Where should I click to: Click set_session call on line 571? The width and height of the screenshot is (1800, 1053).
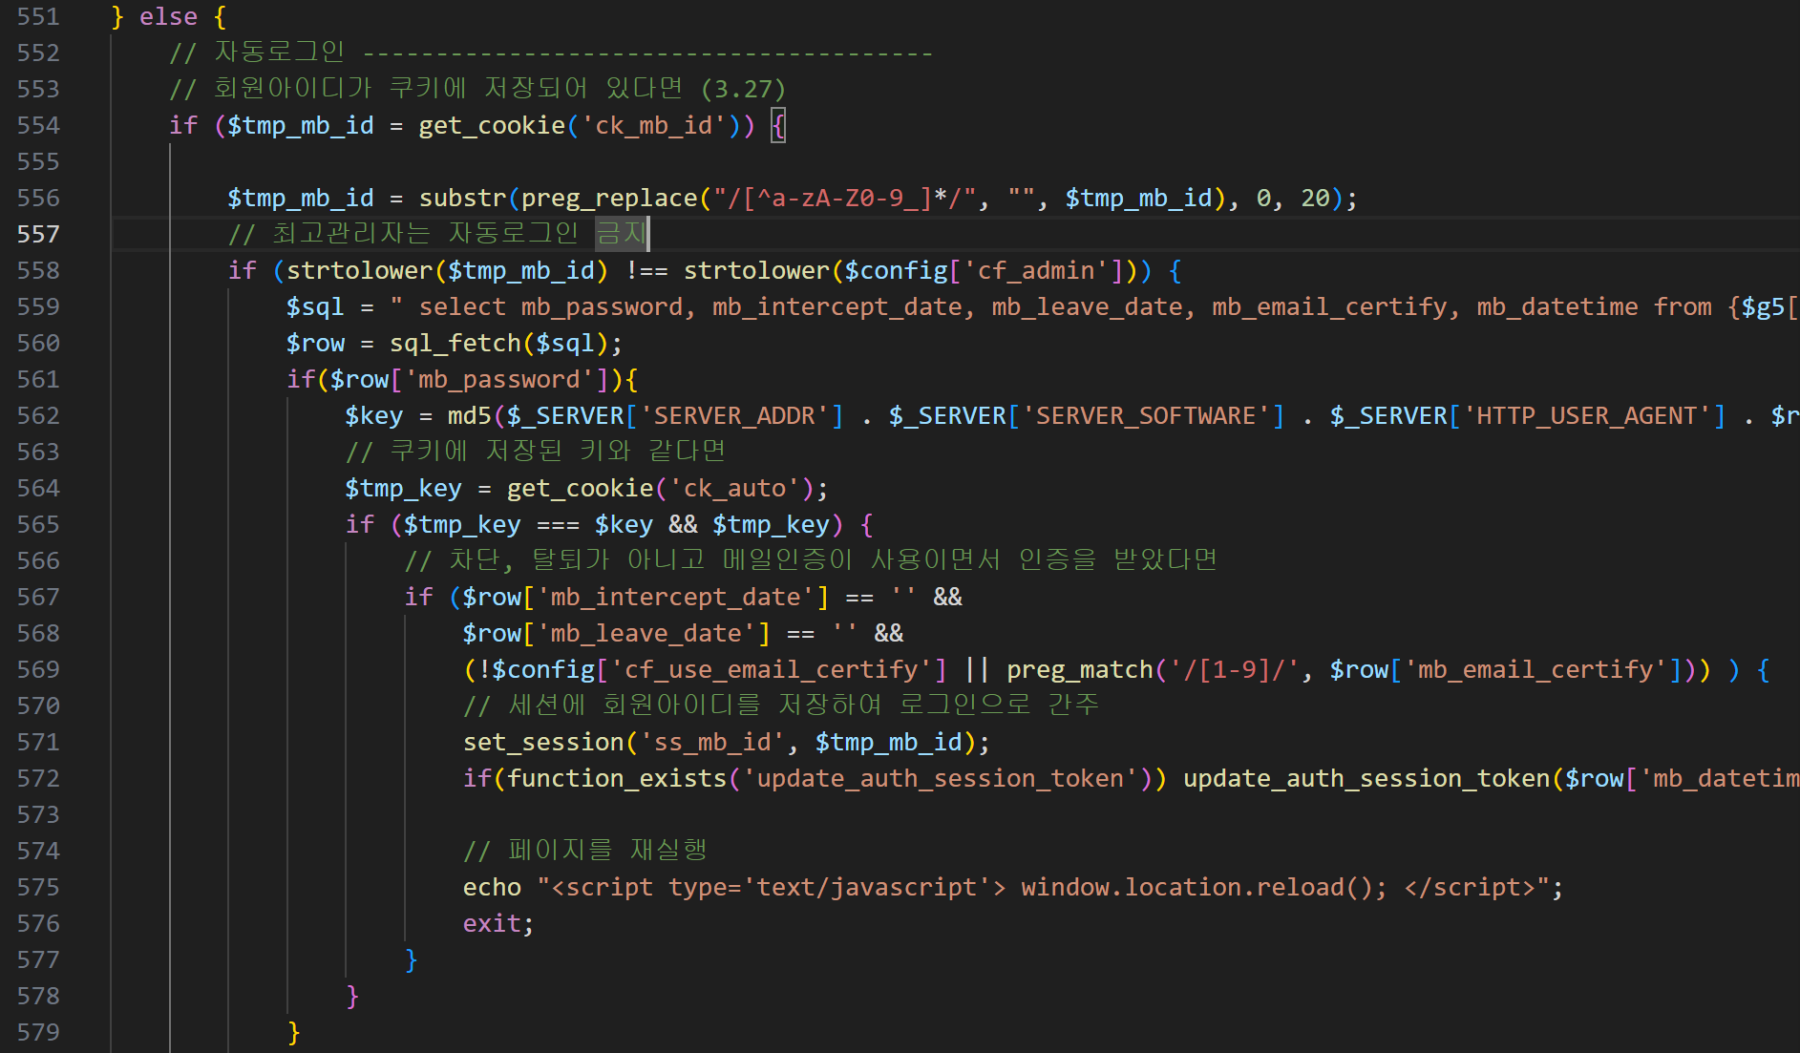pos(543,743)
